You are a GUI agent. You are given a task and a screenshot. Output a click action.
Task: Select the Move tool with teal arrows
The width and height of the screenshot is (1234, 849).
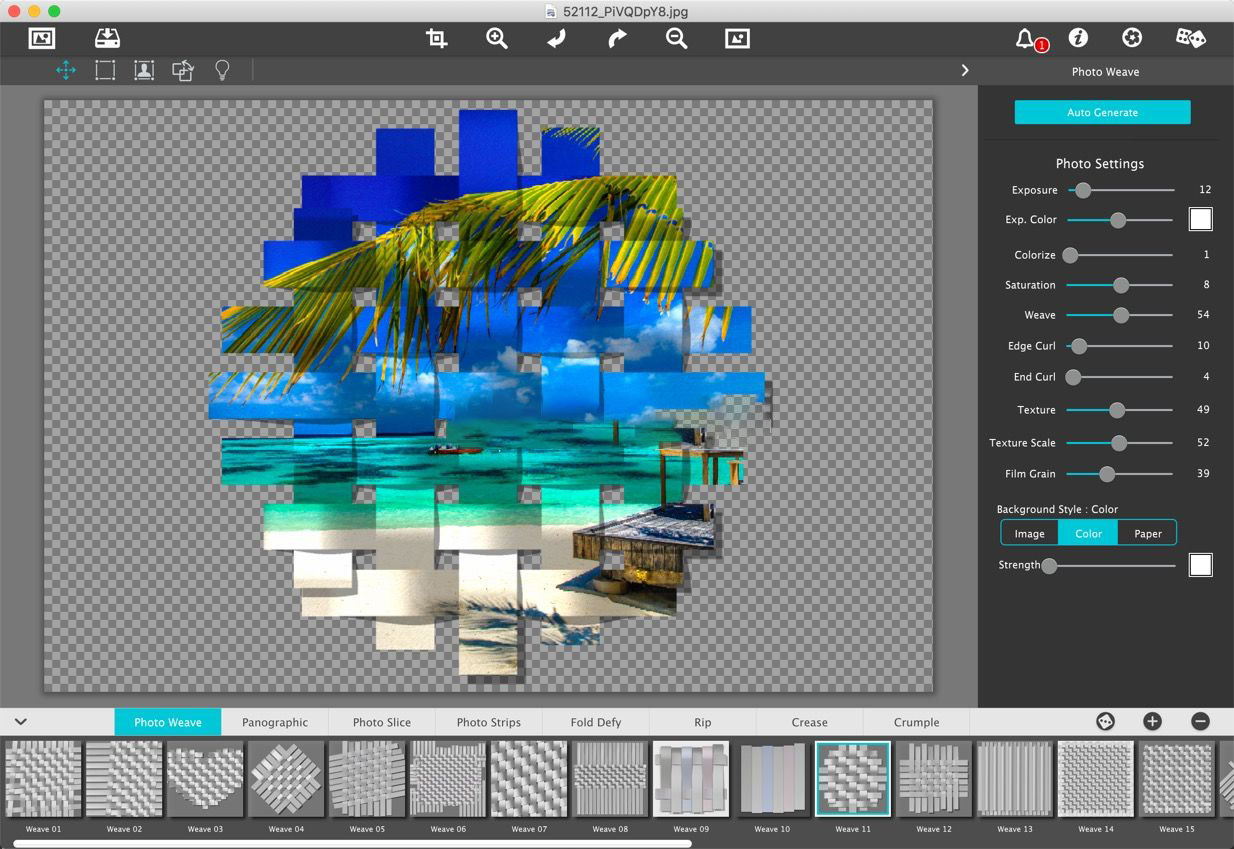pyautogui.click(x=65, y=70)
